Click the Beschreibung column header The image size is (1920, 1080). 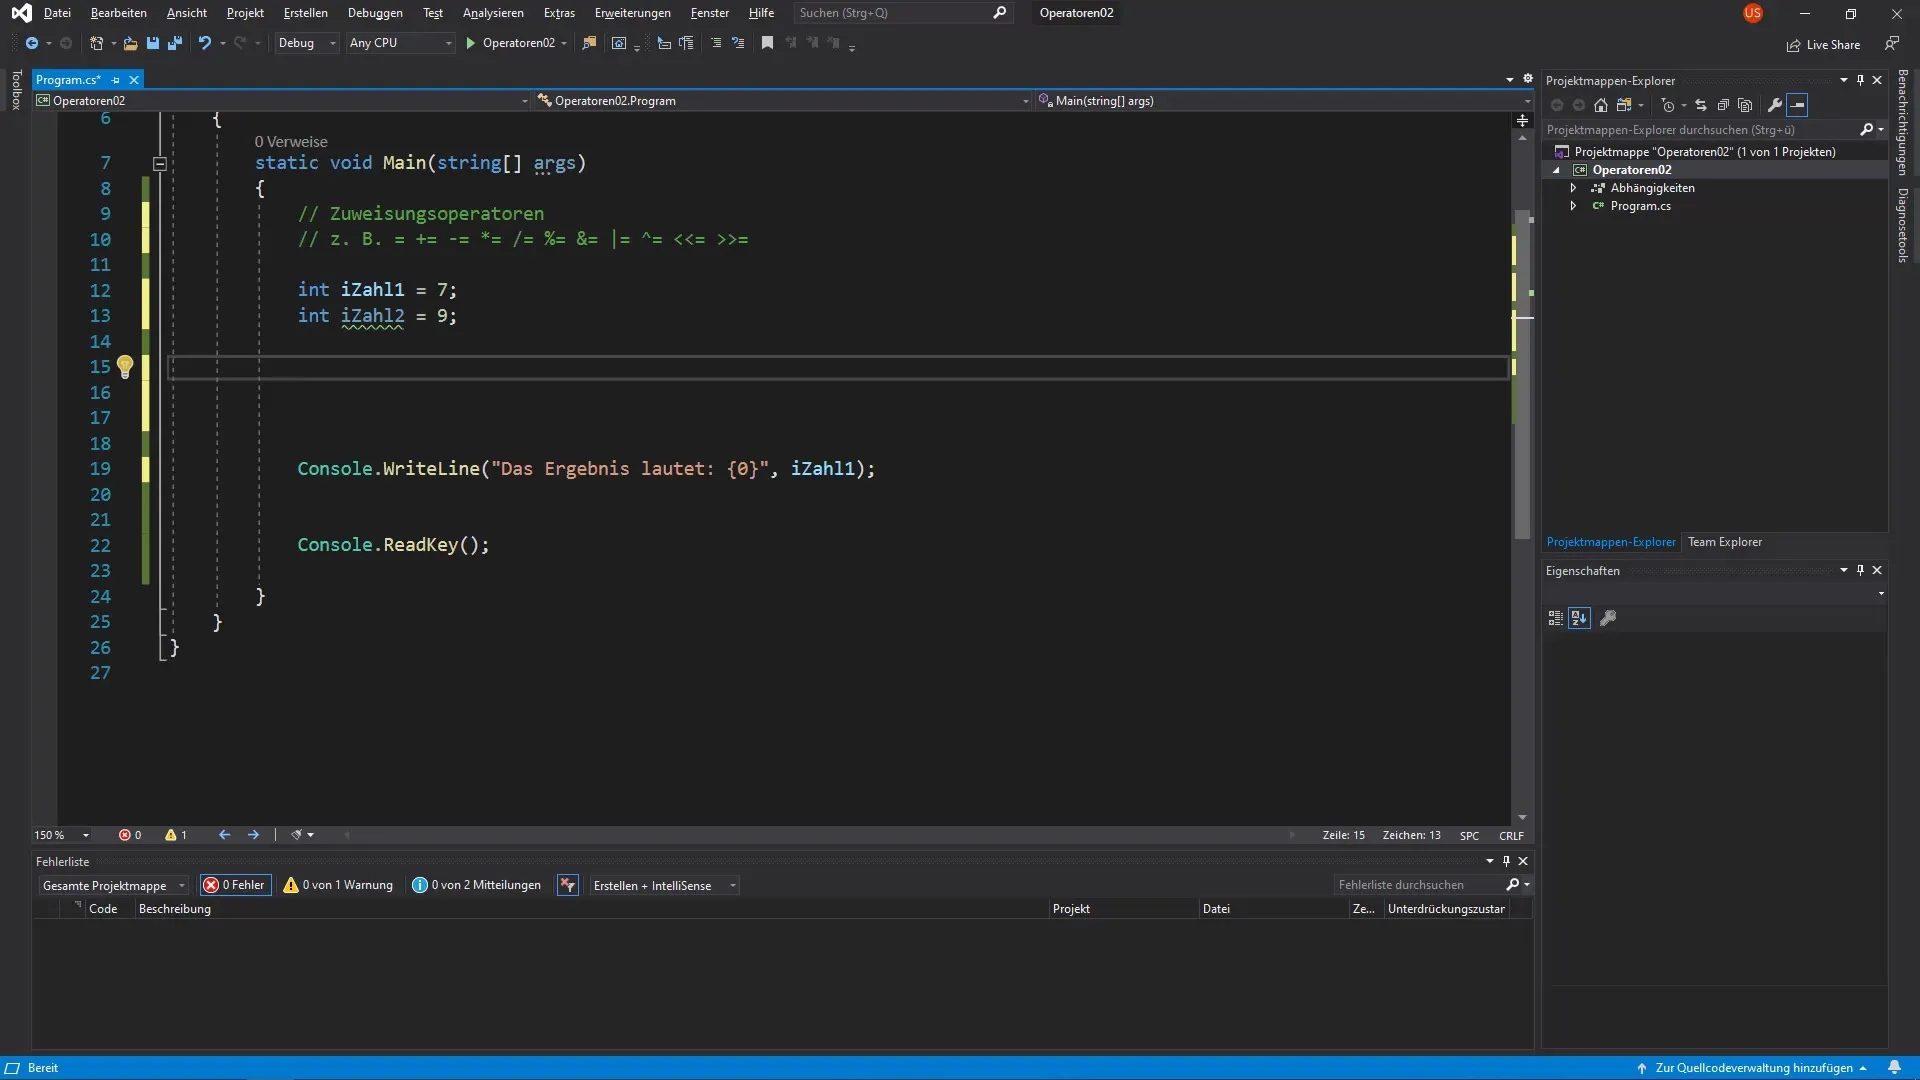[590, 909]
